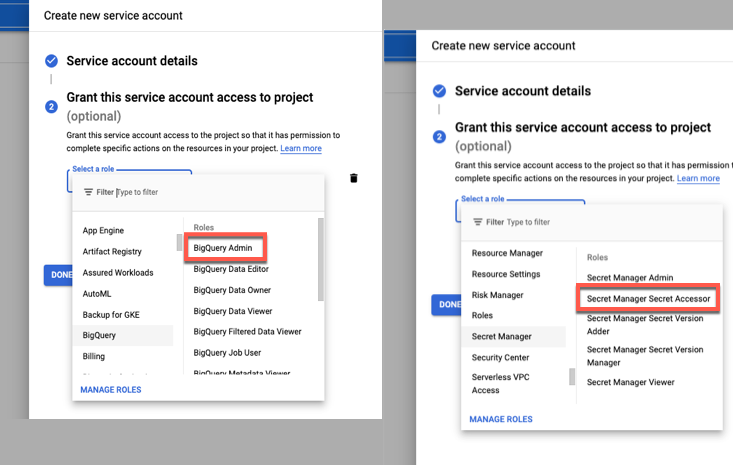The width and height of the screenshot is (733, 465).
Task: Choose BigQuery Data Viewer role
Action: point(232,311)
